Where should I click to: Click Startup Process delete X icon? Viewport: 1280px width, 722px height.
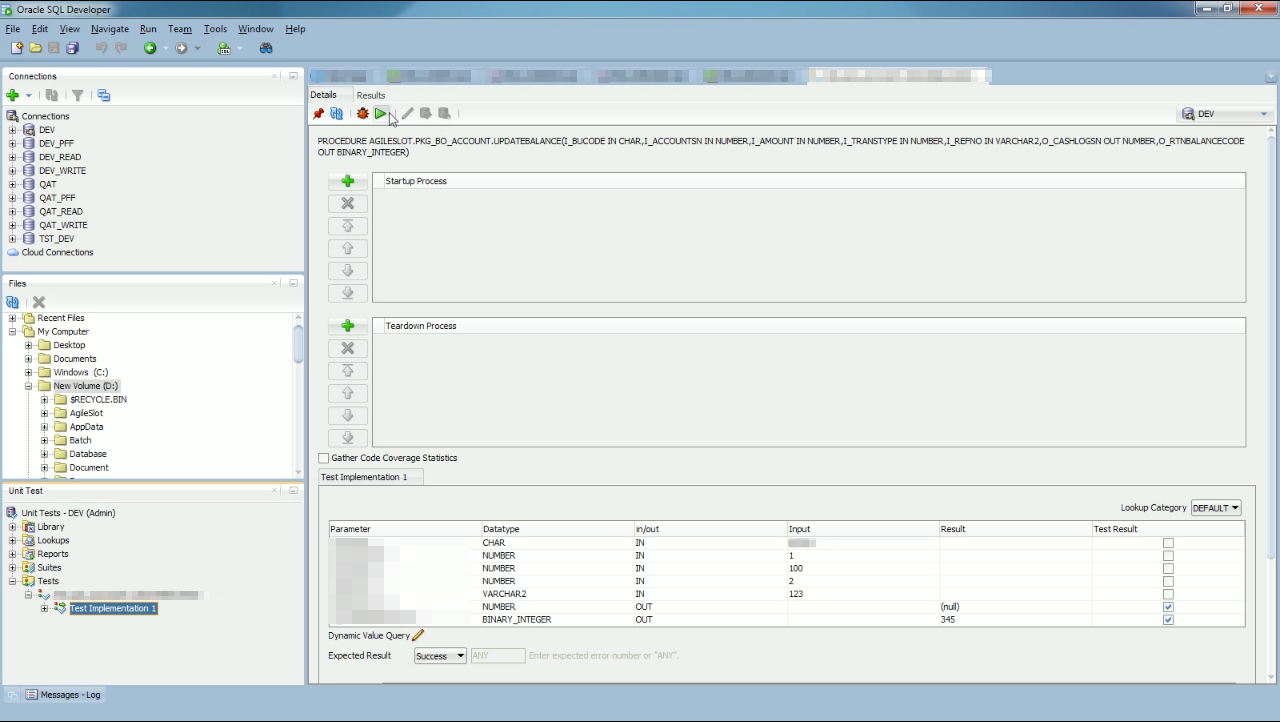(348, 203)
